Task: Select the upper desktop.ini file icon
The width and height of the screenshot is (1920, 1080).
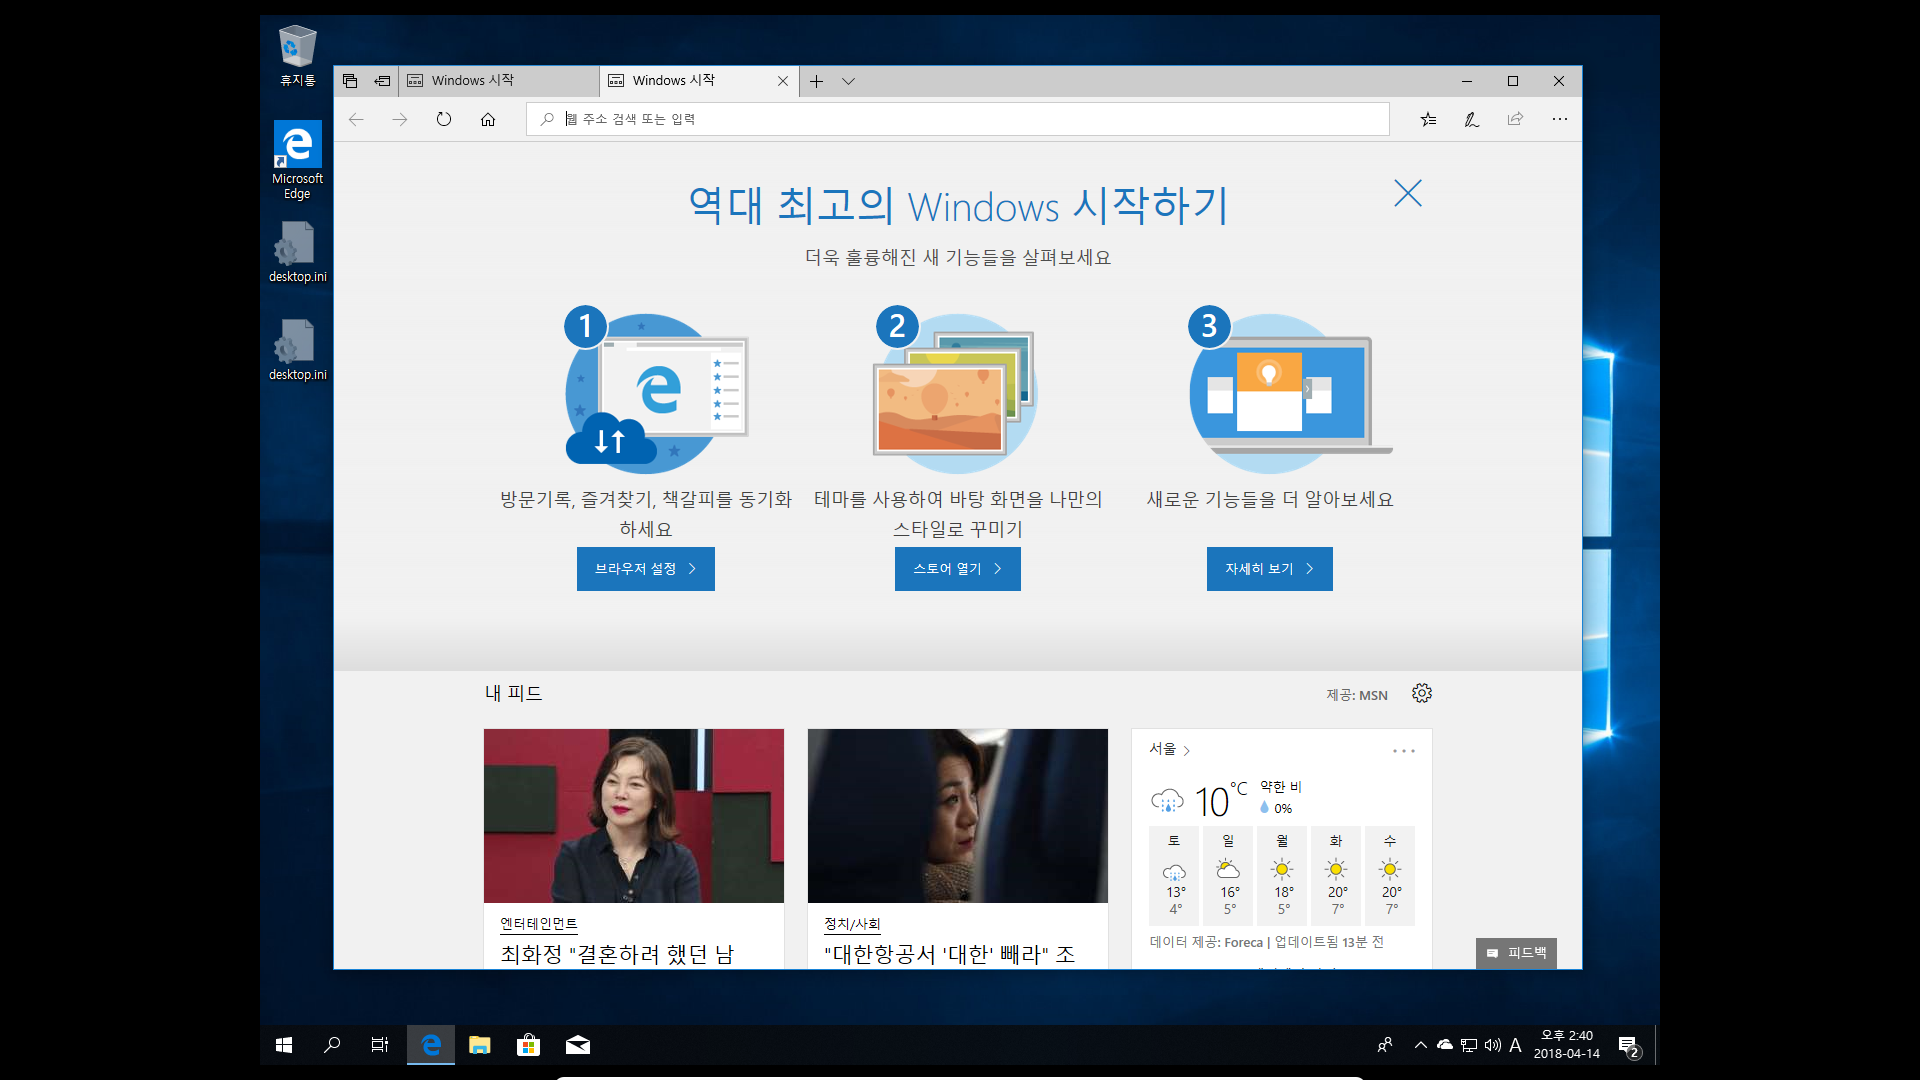Action: pyautogui.click(x=297, y=253)
